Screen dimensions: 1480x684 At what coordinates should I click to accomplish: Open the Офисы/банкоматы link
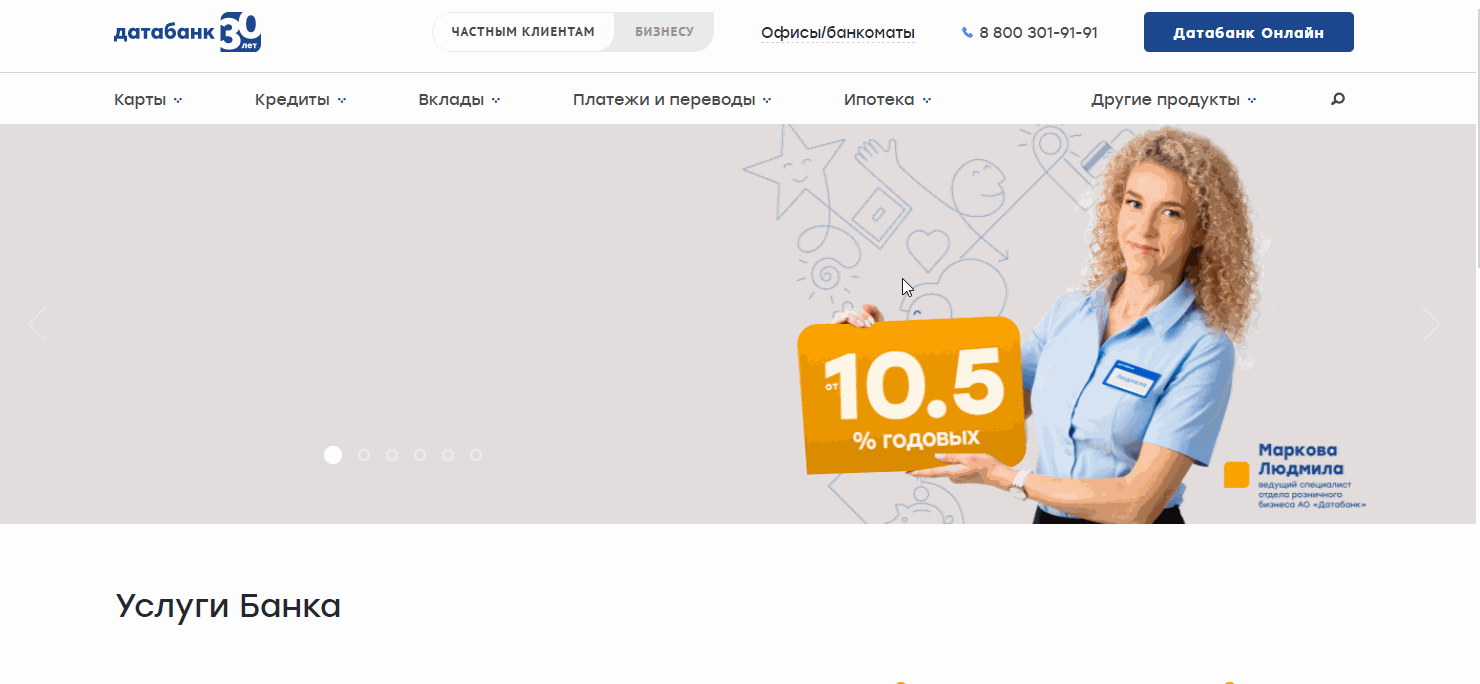pyautogui.click(x=837, y=32)
